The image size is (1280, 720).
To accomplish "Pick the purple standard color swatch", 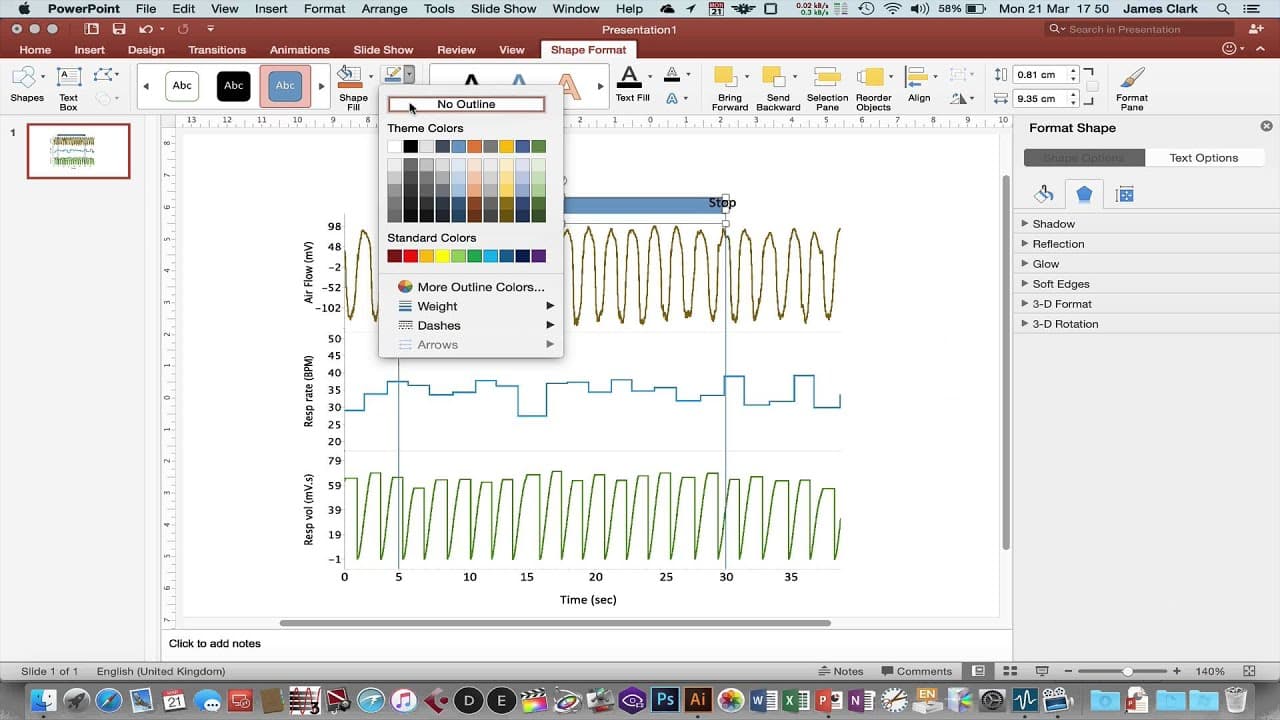I will [539, 256].
